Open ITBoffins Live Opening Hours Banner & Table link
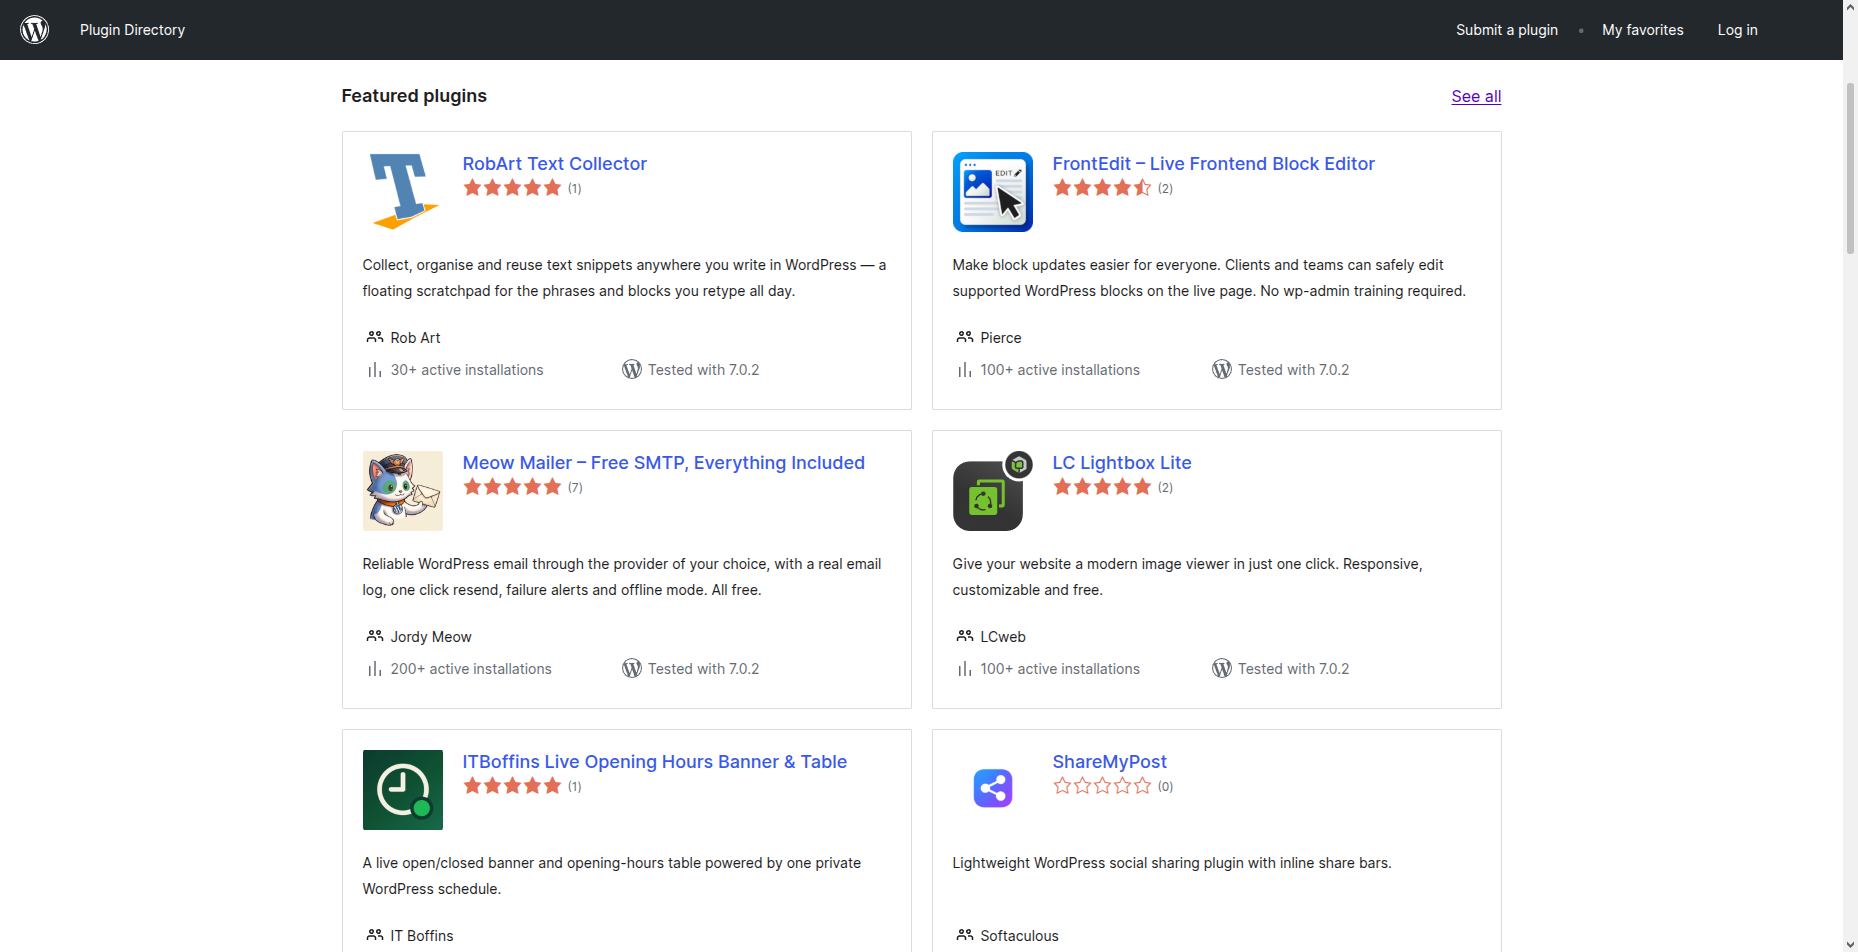Screen dimensions: 1858x952 click(x=655, y=761)
